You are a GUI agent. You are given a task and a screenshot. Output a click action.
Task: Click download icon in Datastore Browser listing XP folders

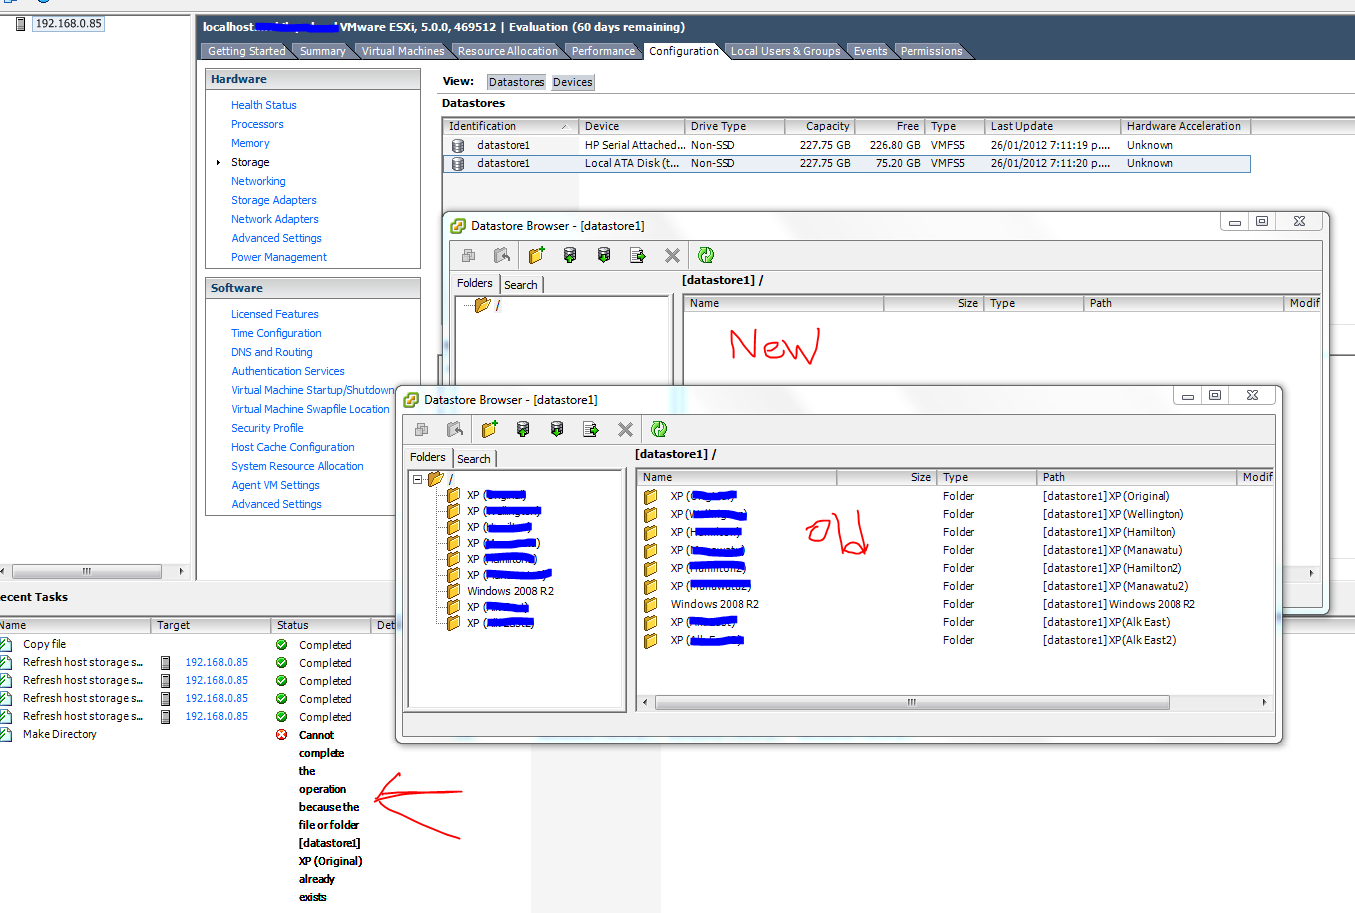557,429
